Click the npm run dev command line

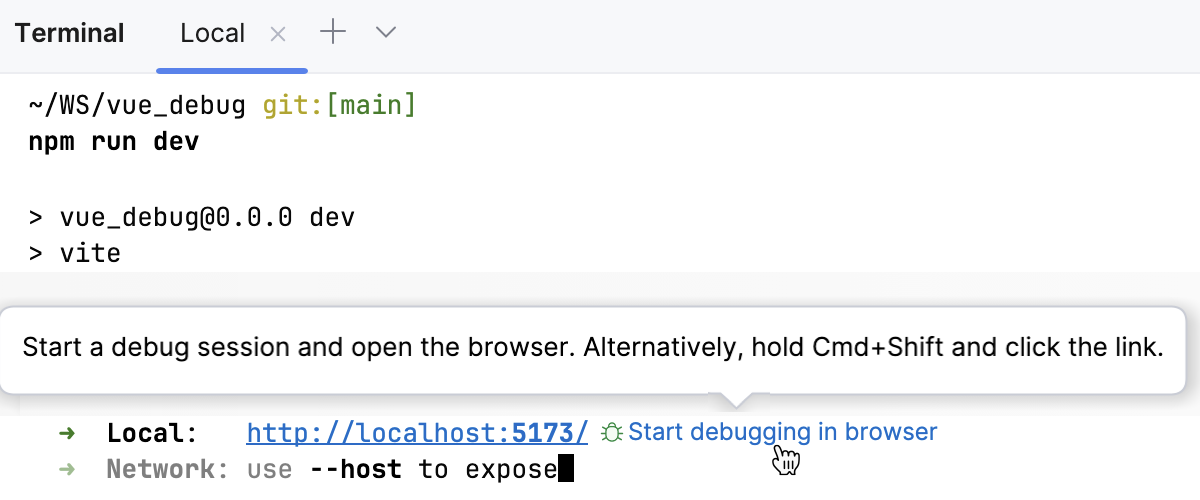tap(114, 142)
